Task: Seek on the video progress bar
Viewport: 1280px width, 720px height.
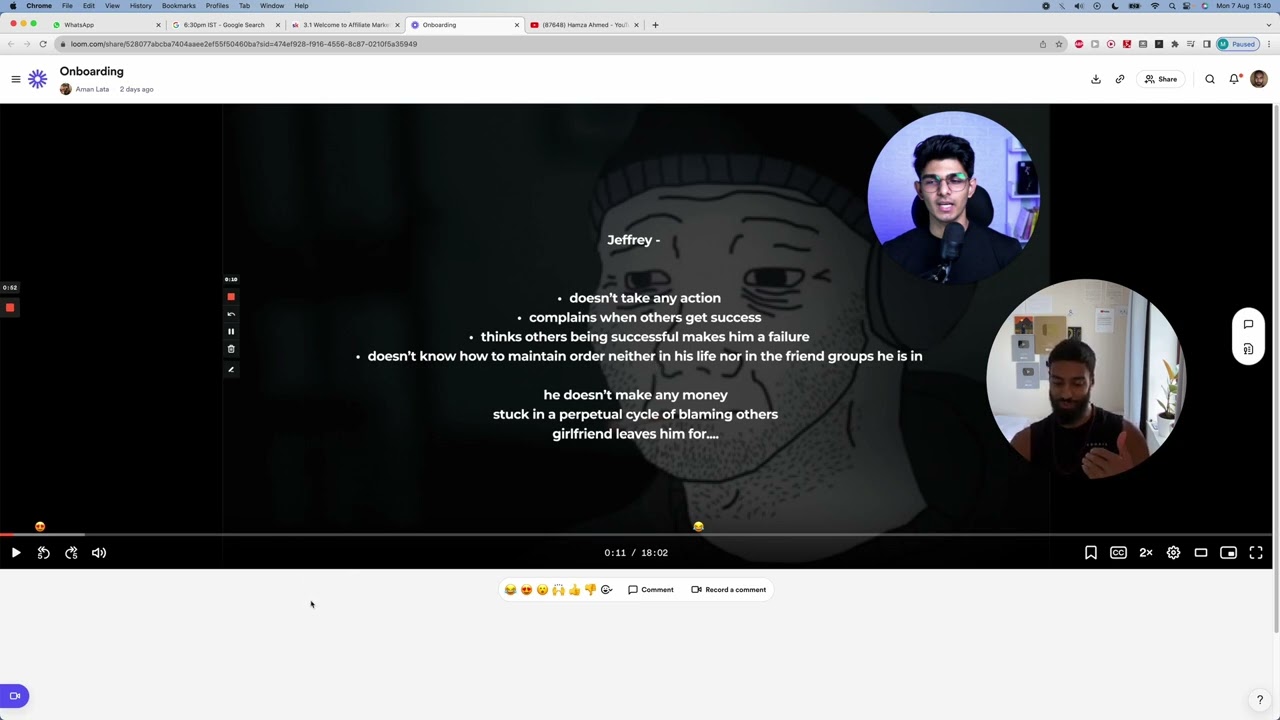Action: (636, 535)
